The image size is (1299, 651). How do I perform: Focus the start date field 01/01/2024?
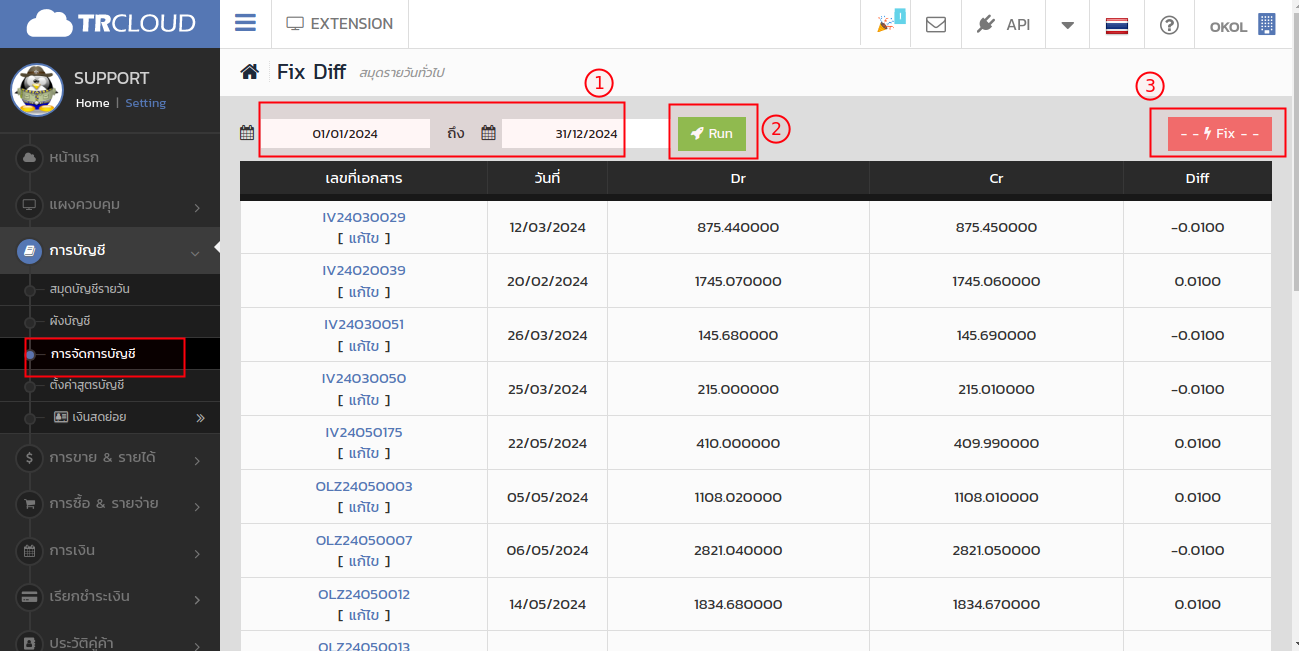tap(345, 133)
